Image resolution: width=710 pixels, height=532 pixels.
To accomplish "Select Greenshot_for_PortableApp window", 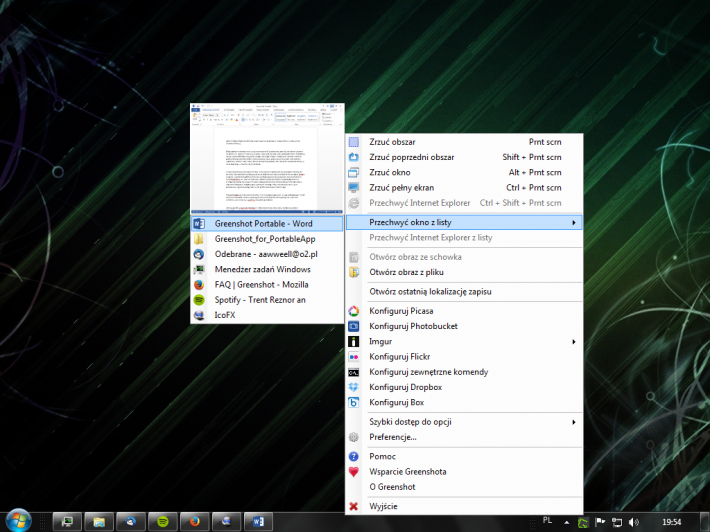I will coord(267,239).
